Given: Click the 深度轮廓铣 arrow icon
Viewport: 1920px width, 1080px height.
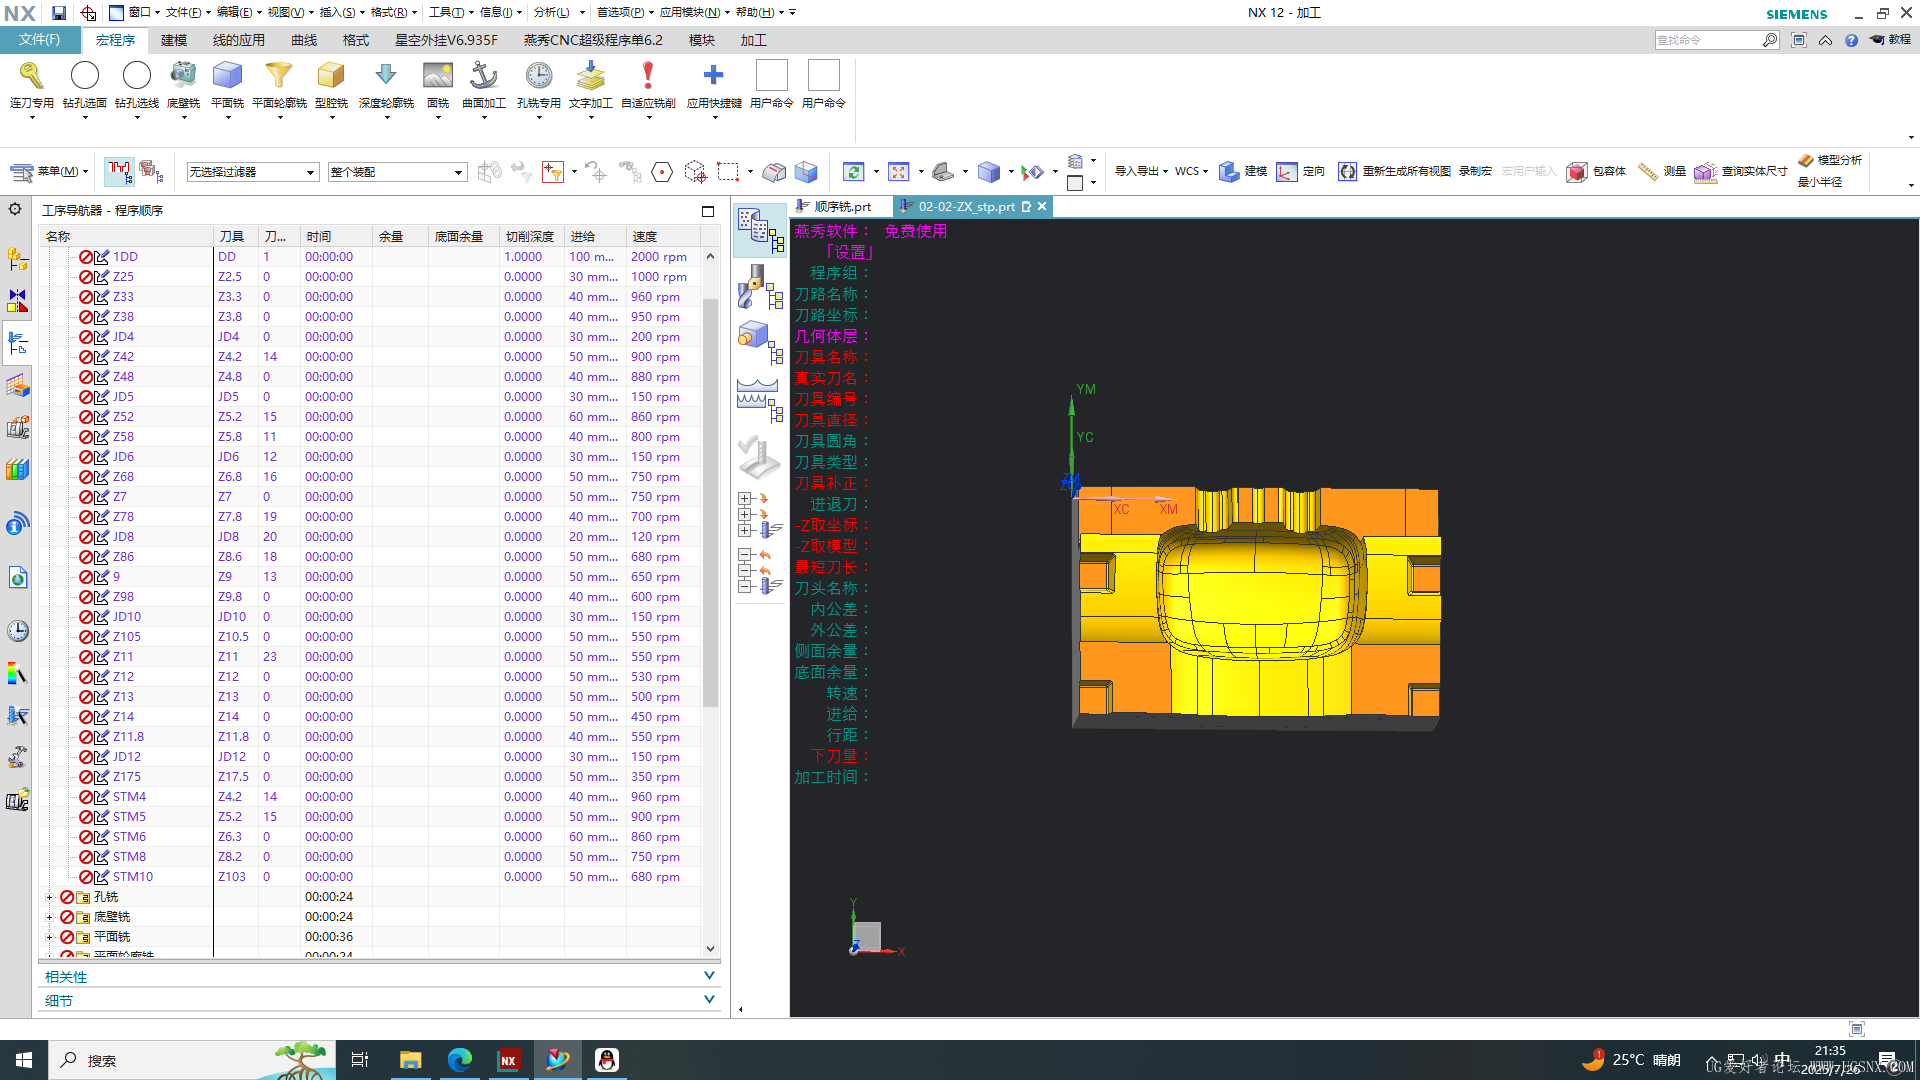Looking at the screenshot, I should coord(386,75).
